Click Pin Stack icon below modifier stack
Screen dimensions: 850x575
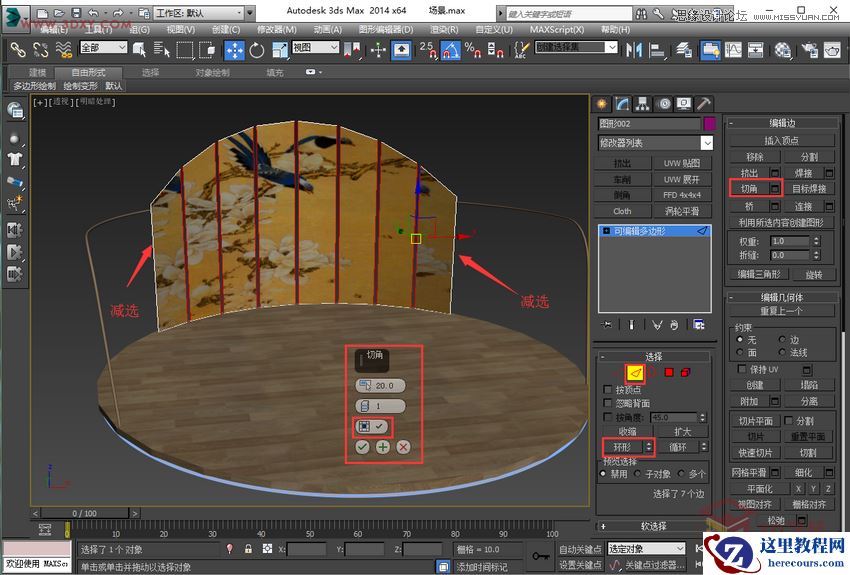607,324
